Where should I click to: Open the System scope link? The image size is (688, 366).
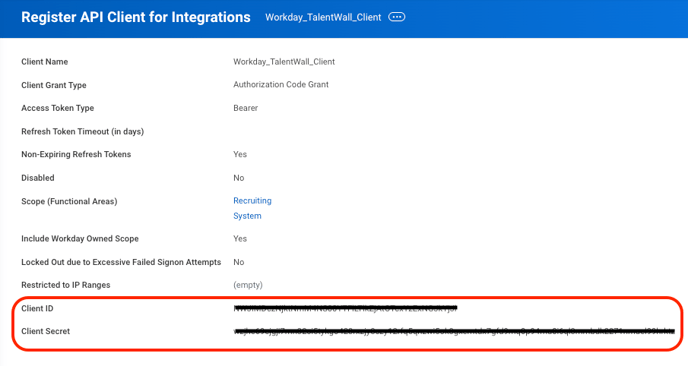247,216
